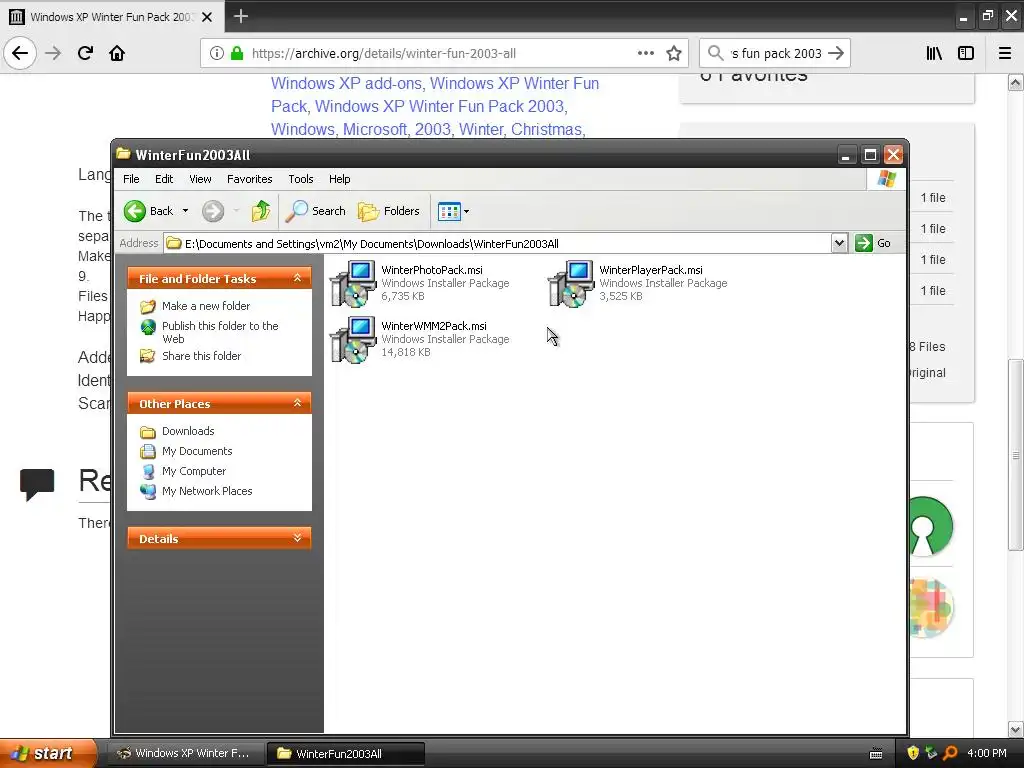Click search go arrow in search box
This screenshot has height=768, width=1024.
click(x=836, y=53)
